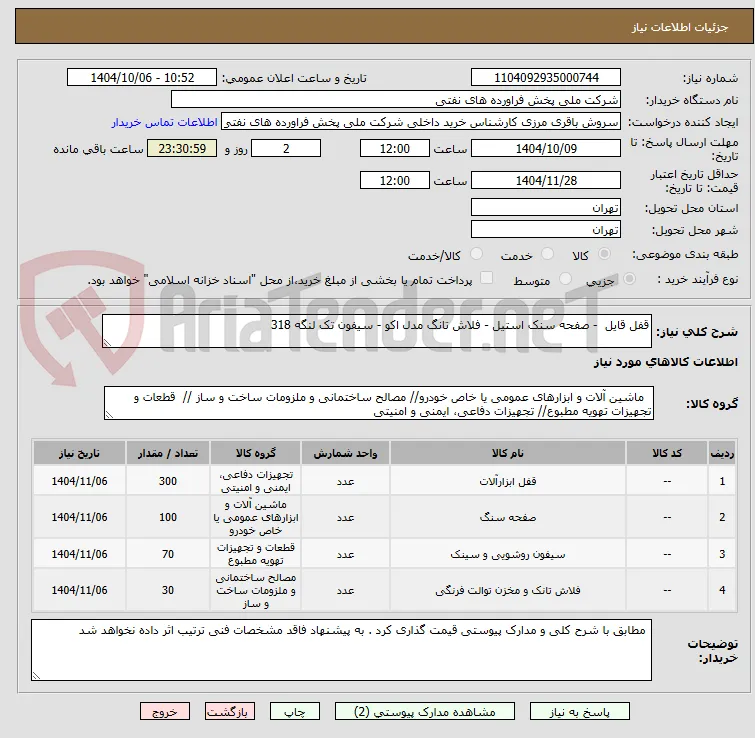This screenshot has width=755, height=738.
Task: Click the خروج exit button
Action: click(x=165, y=711)
